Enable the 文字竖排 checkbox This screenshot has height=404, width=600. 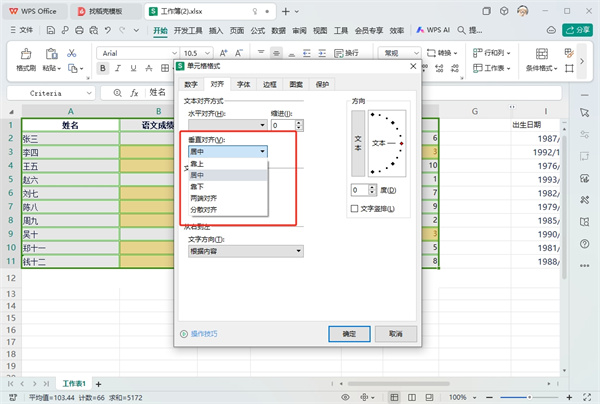coord(355,208)
